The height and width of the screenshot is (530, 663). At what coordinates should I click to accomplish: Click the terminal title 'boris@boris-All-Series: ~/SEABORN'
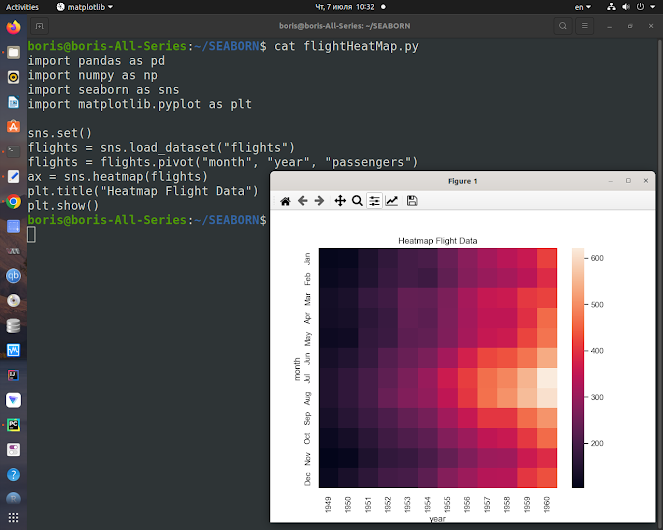345,26
